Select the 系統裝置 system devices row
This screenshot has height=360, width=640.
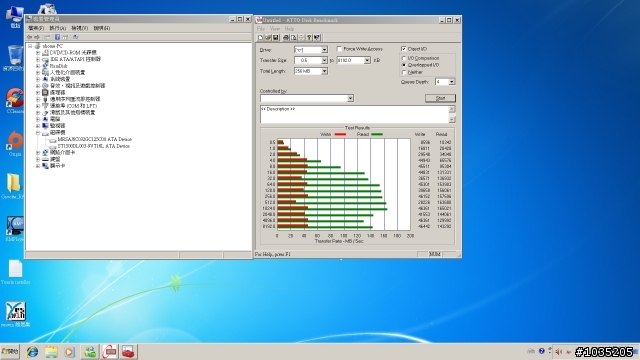(x=60, y=79)
